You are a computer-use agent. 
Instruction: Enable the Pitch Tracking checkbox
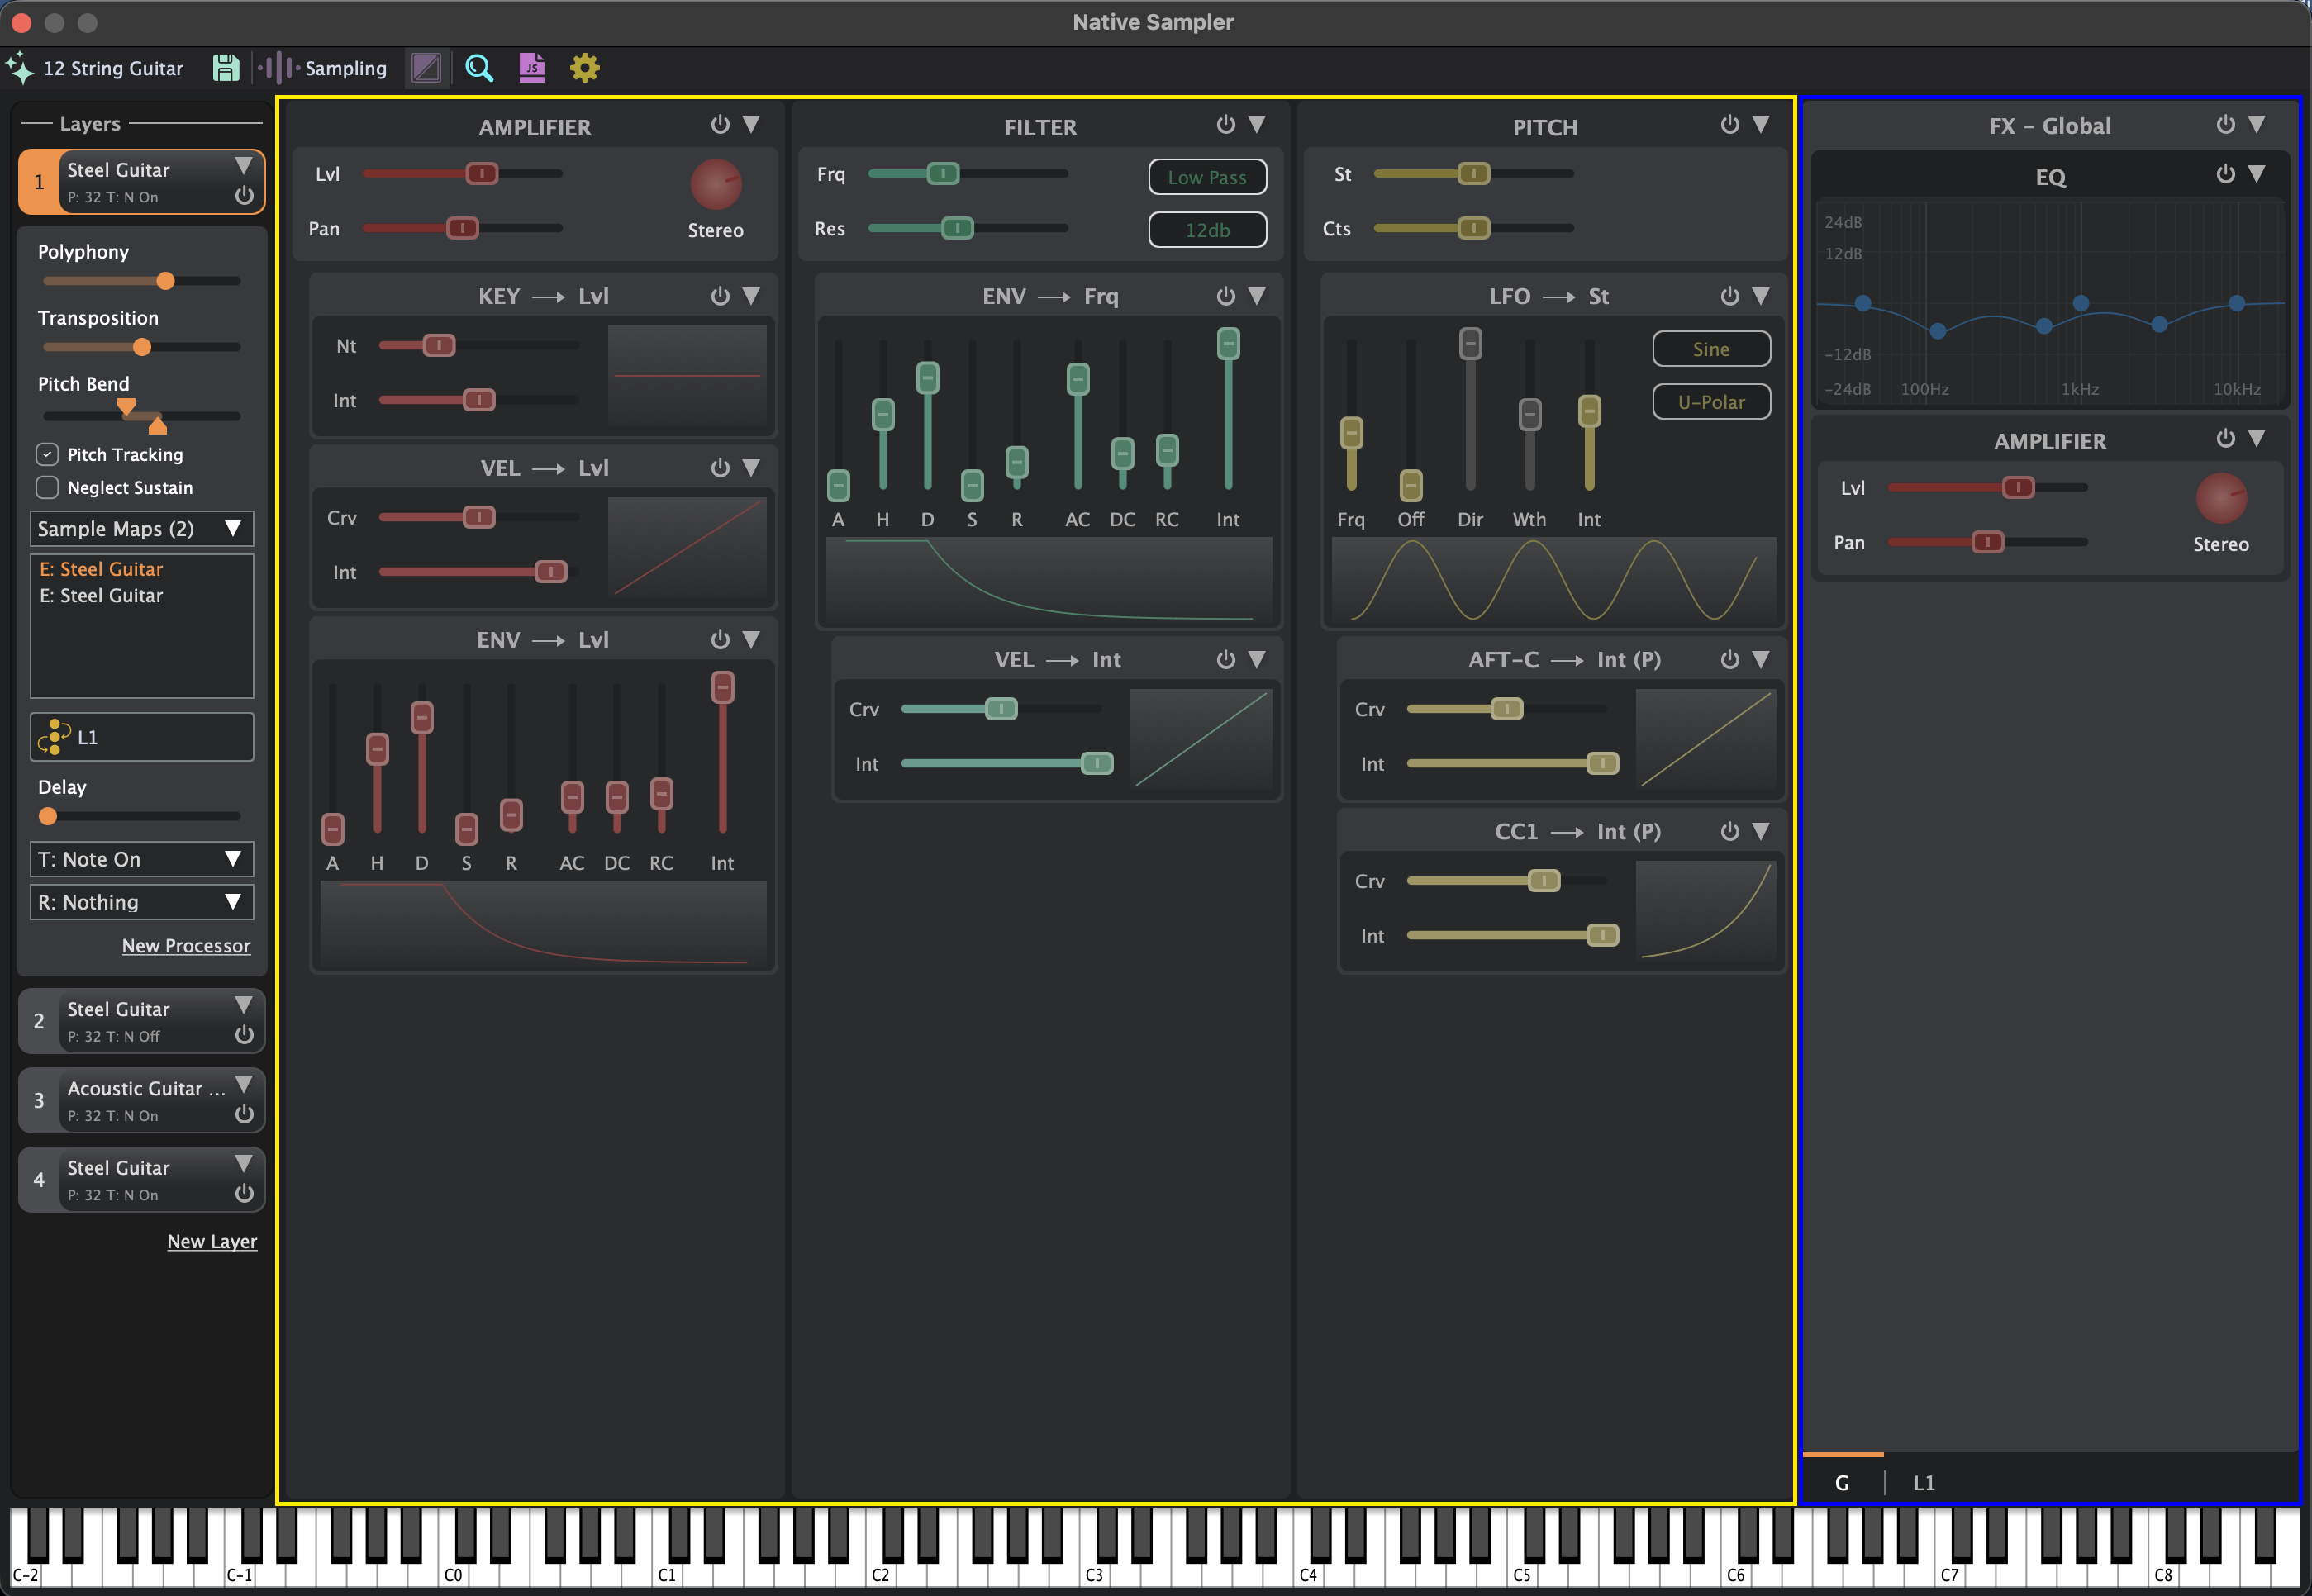click(47, 454)
